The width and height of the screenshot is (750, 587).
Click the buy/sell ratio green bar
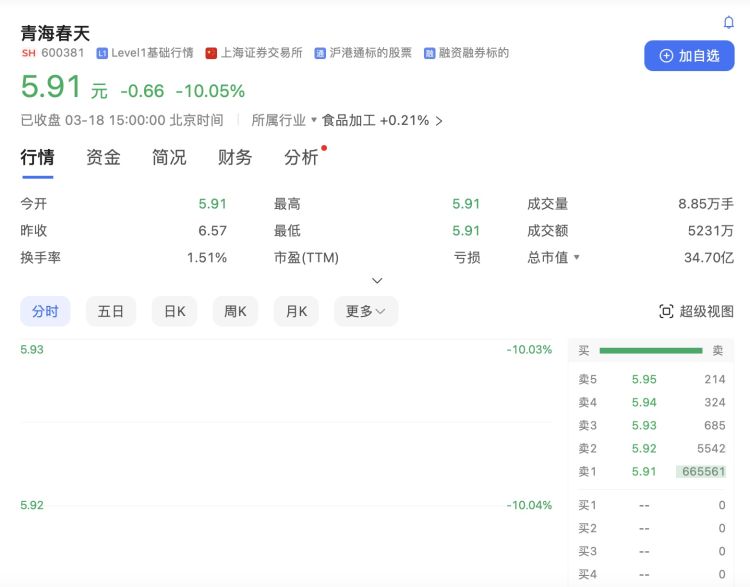point(651,351)
